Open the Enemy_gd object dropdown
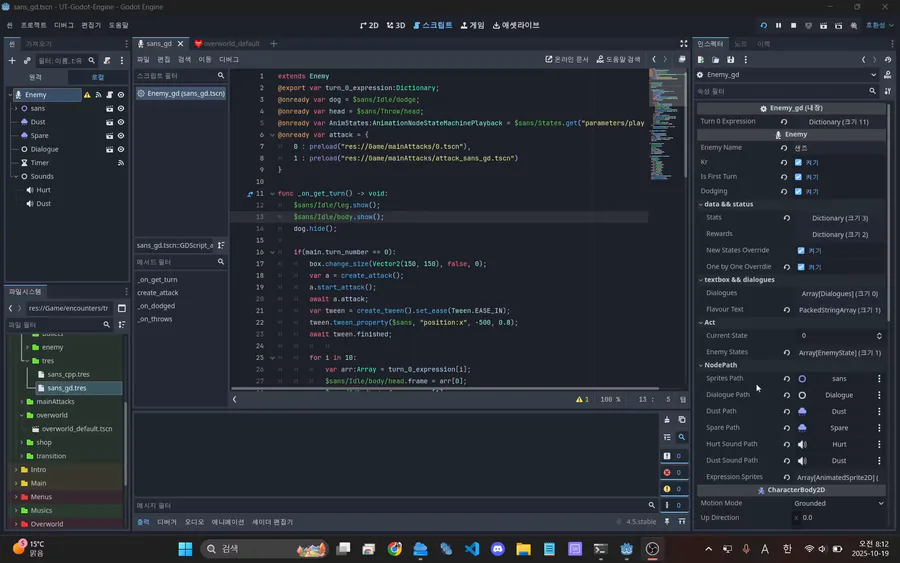 [788, 75]
